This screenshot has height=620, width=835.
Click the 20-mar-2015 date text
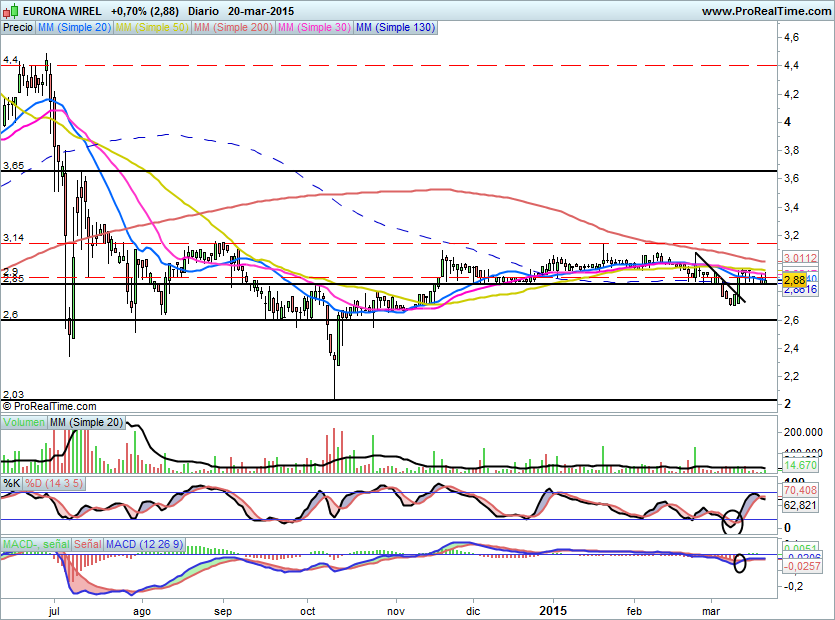tap(261, 11)
